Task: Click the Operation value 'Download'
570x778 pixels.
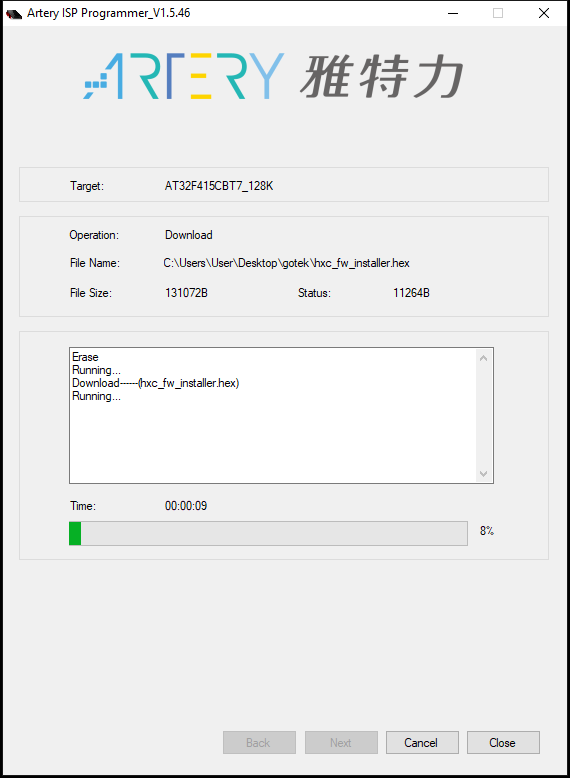Action: [x=189, y=235]
